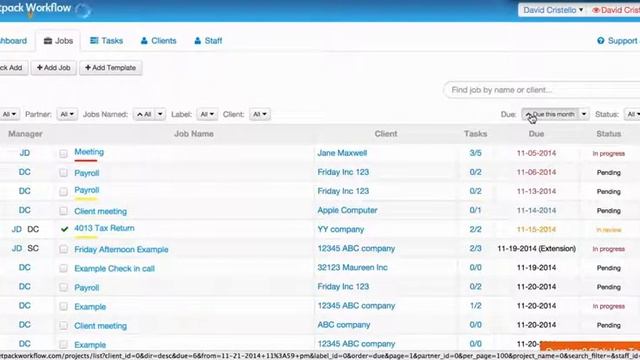
Task: Click the 3/5 tasks count for Meeting
Action: pyautogui.click(x=476, y=153)
